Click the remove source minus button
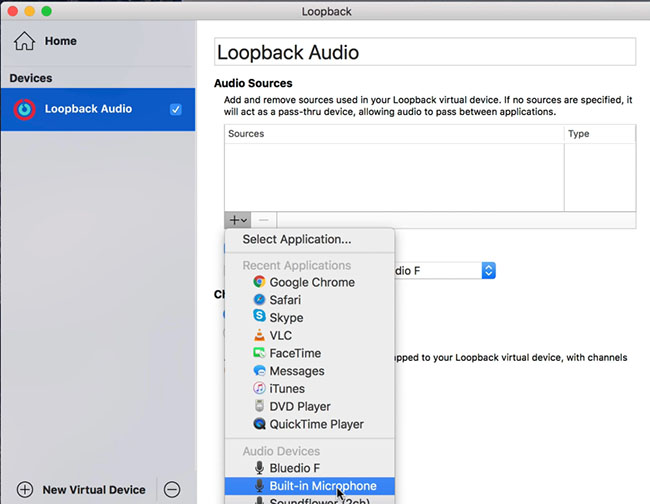 point(264,220)
